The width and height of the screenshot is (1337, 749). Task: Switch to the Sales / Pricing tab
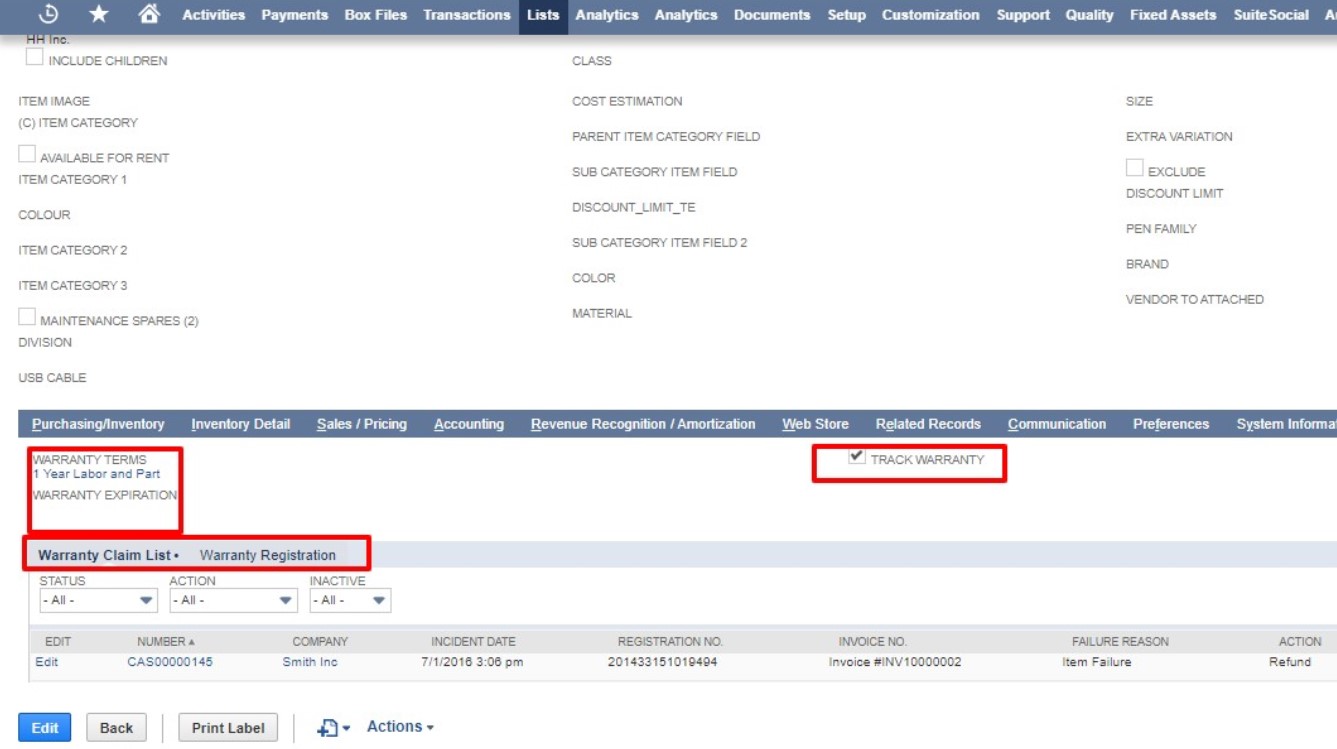361,424
